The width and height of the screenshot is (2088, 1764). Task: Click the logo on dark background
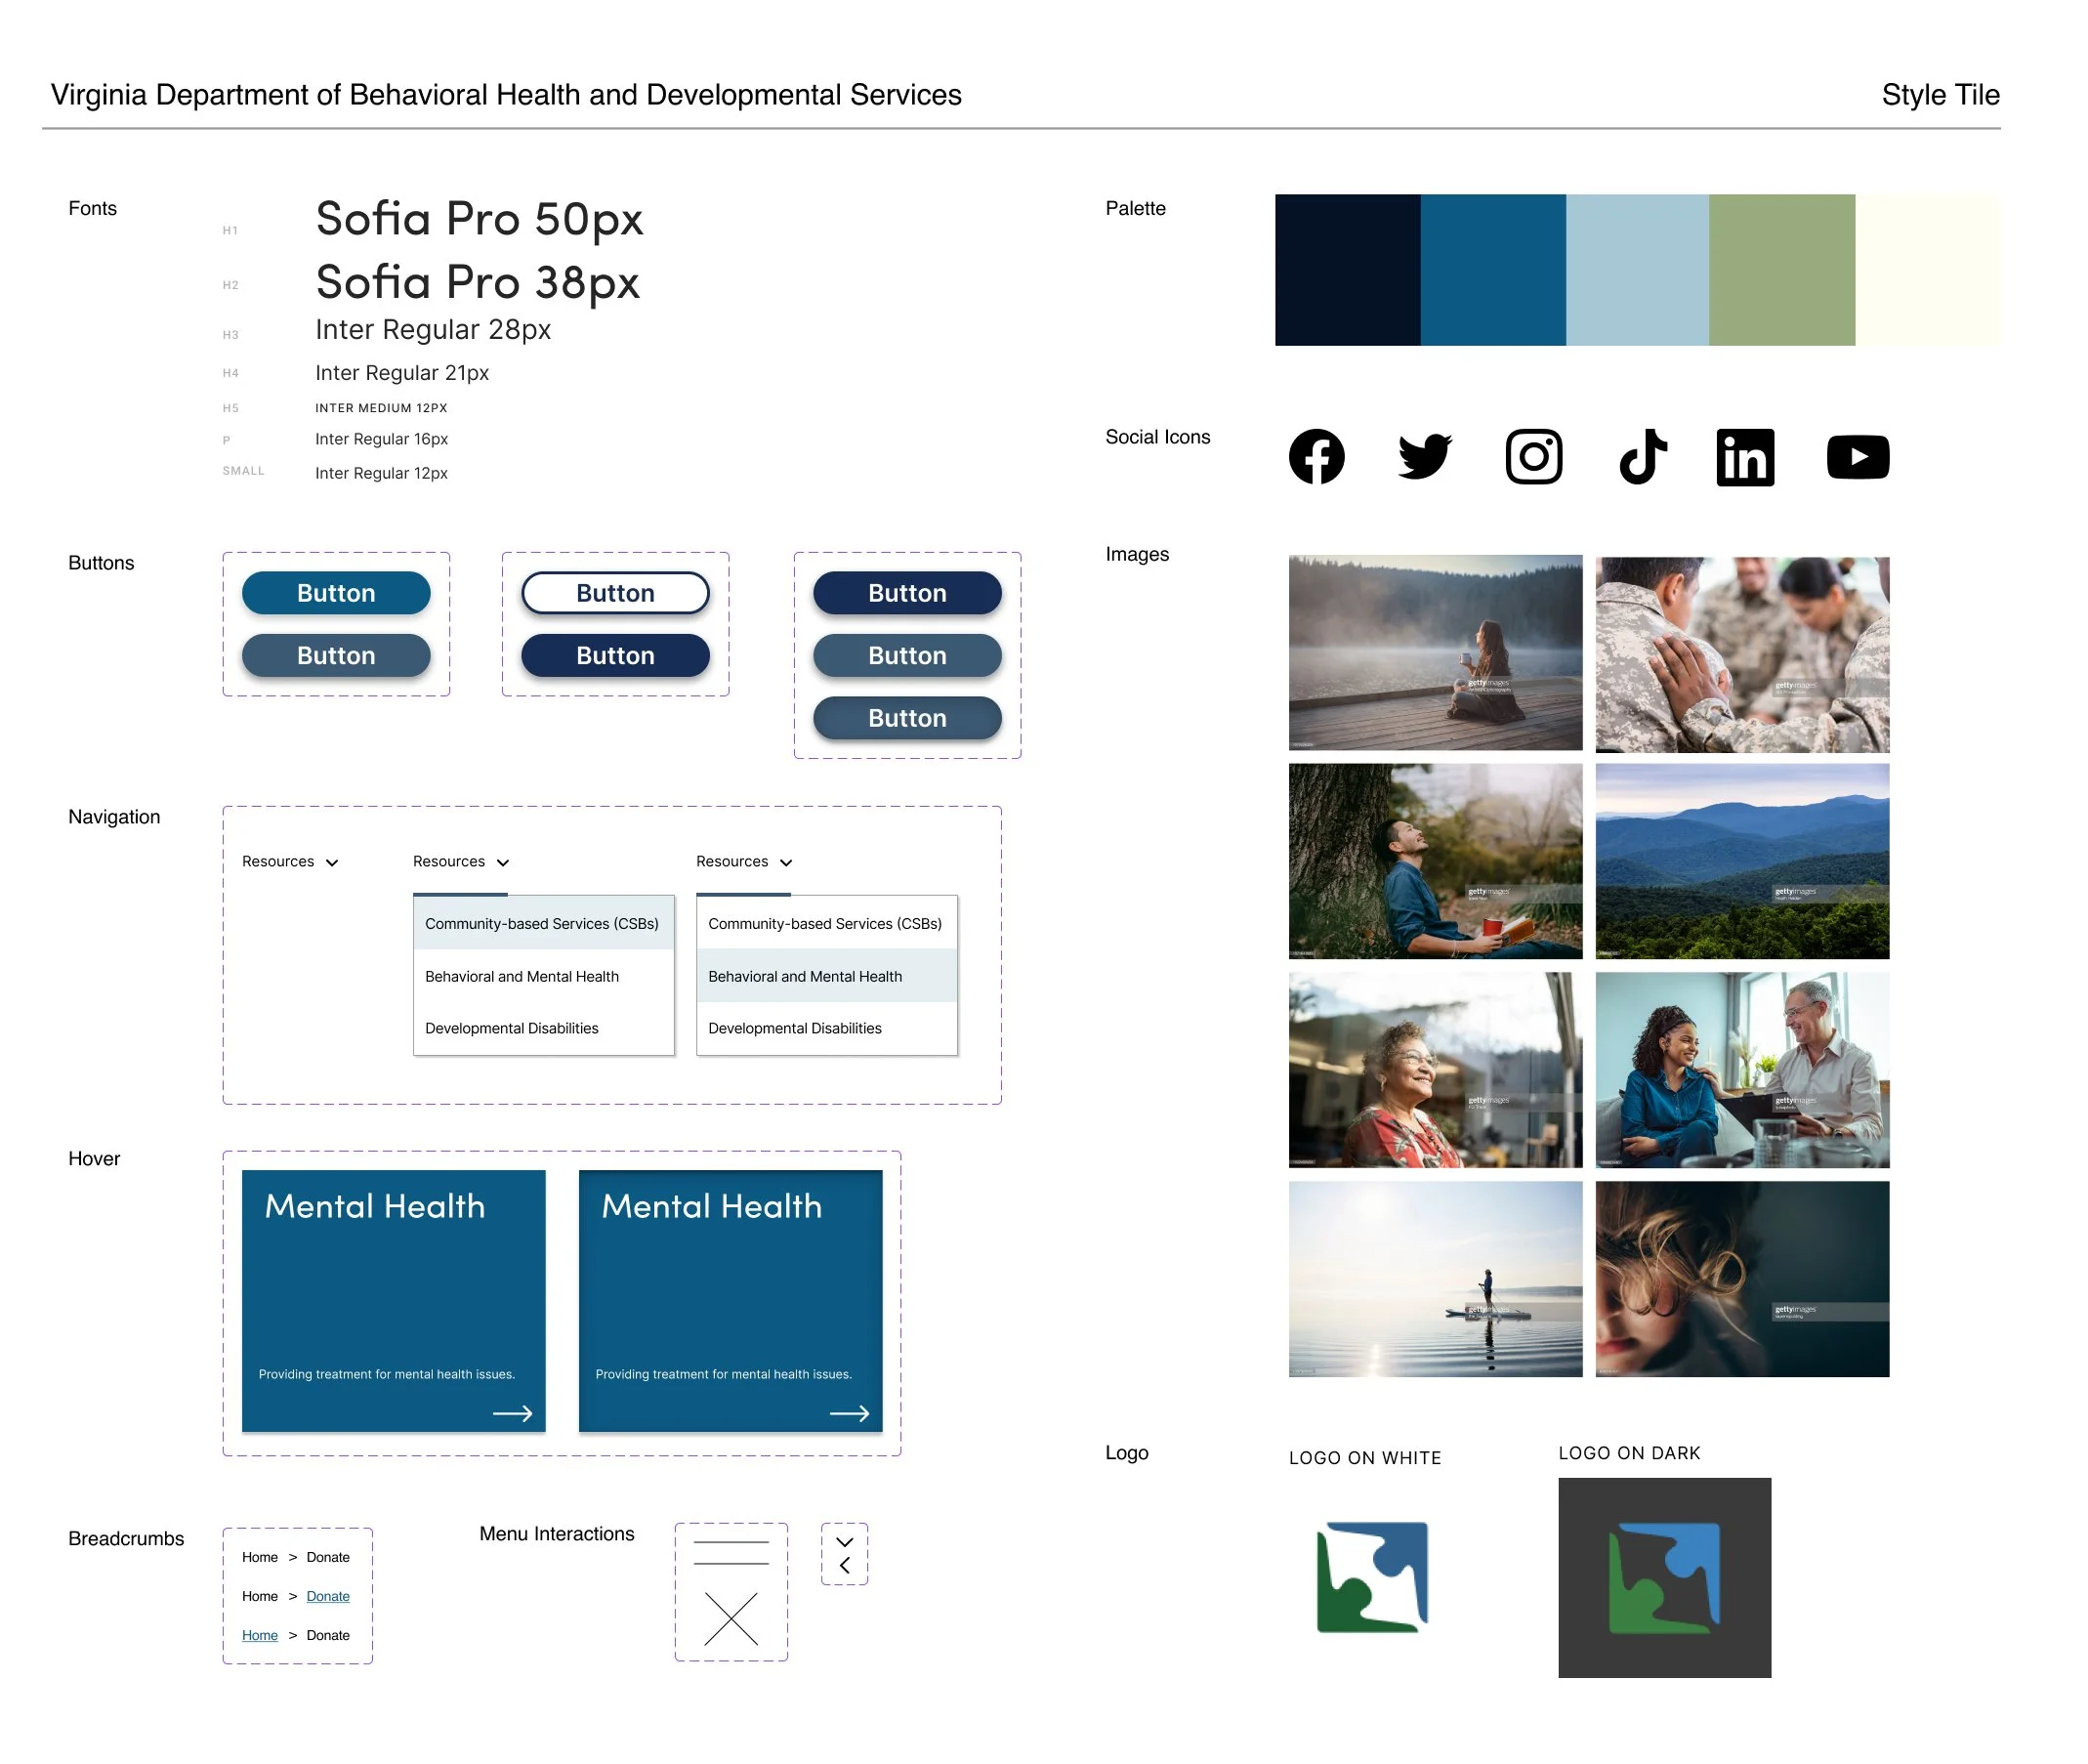1663,1577
